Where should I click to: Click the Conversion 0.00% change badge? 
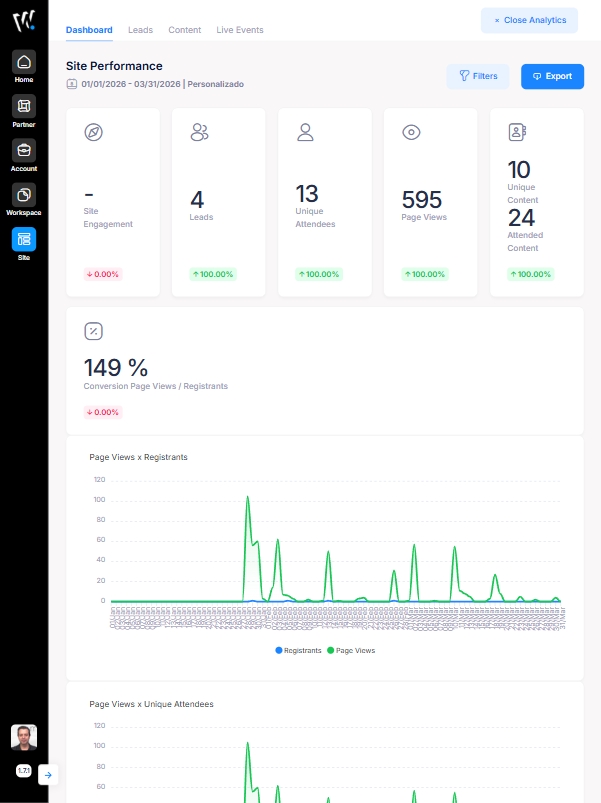click(x=103, y=412)
